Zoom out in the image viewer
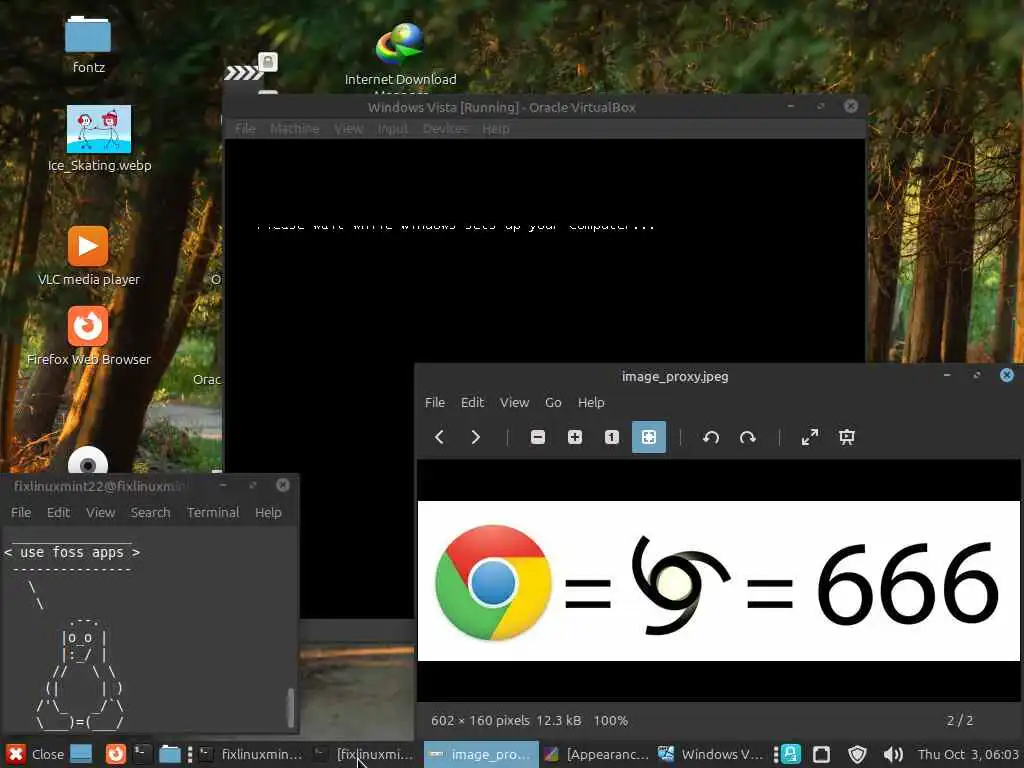This screenshot has height=768, width=1024. [x=537, y=437]
